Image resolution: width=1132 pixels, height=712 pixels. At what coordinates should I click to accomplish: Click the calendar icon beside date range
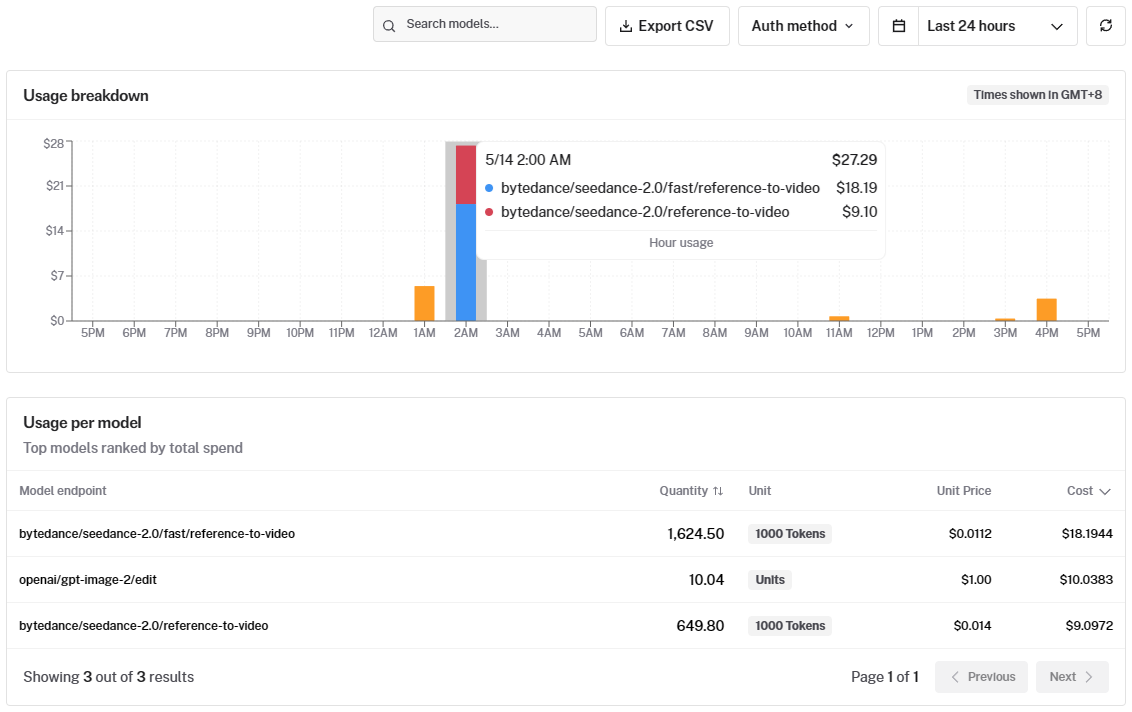(899, 26)
